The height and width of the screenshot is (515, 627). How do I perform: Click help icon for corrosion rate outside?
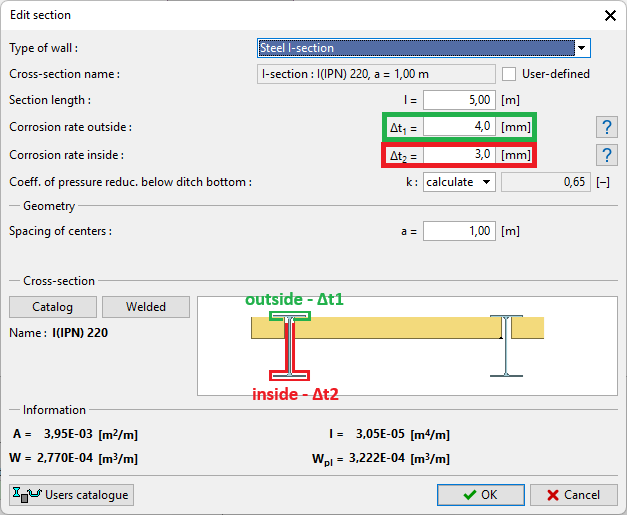pyautogui.click(x=605, y=127)
